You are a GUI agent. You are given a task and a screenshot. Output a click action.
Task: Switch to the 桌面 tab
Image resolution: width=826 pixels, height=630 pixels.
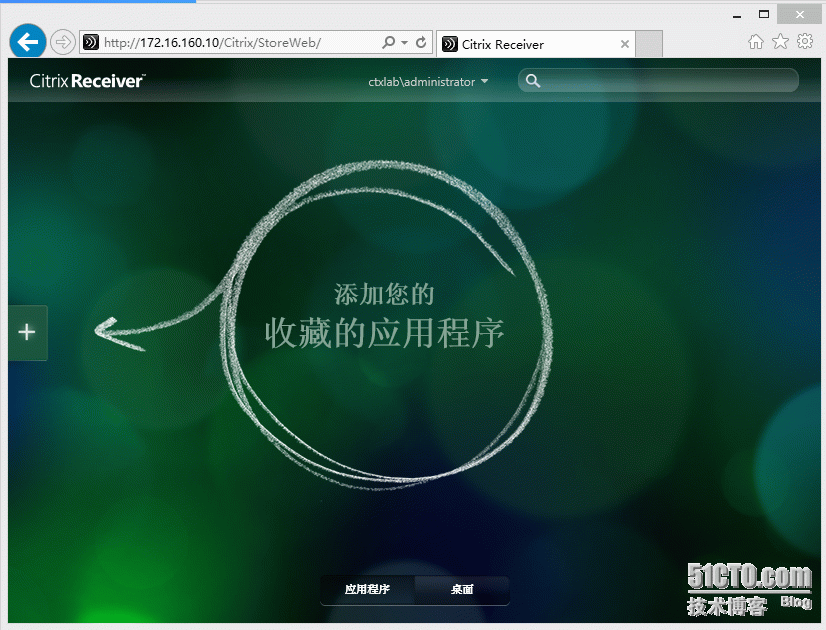462,589
